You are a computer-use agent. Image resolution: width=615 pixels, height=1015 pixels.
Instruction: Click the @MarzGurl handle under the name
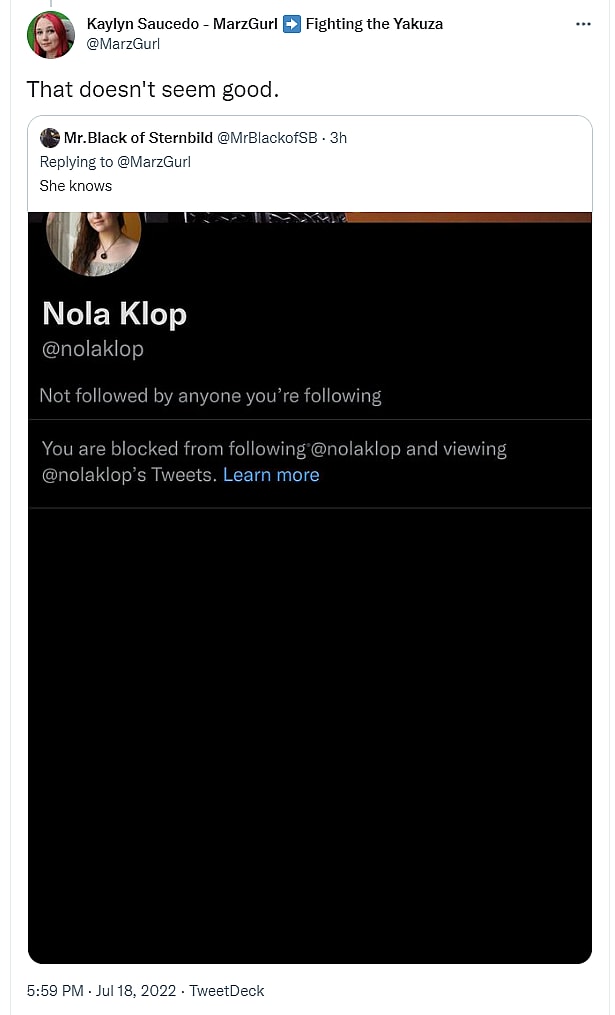123,44
